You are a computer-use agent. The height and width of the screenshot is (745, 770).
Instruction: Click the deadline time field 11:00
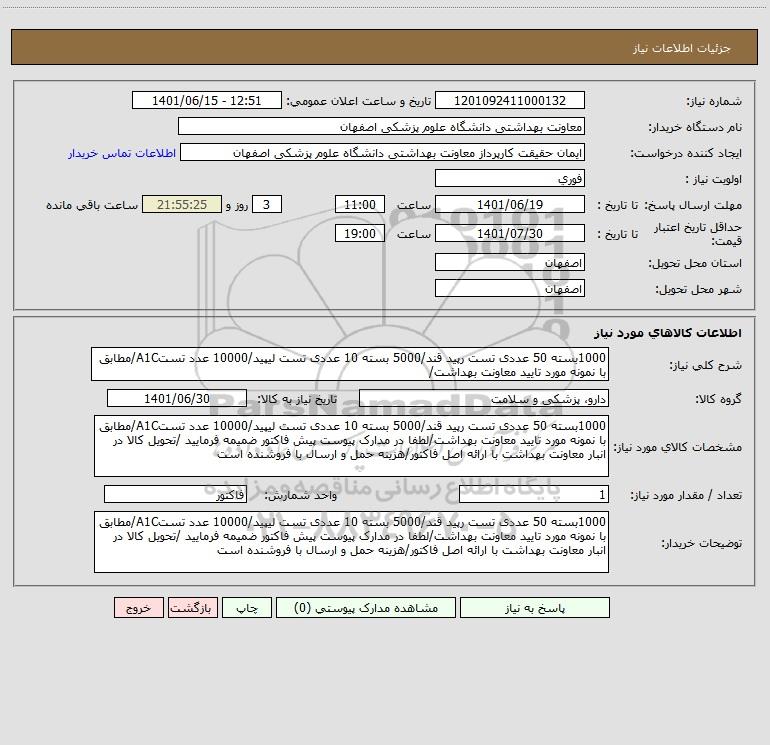coord(359,204)
